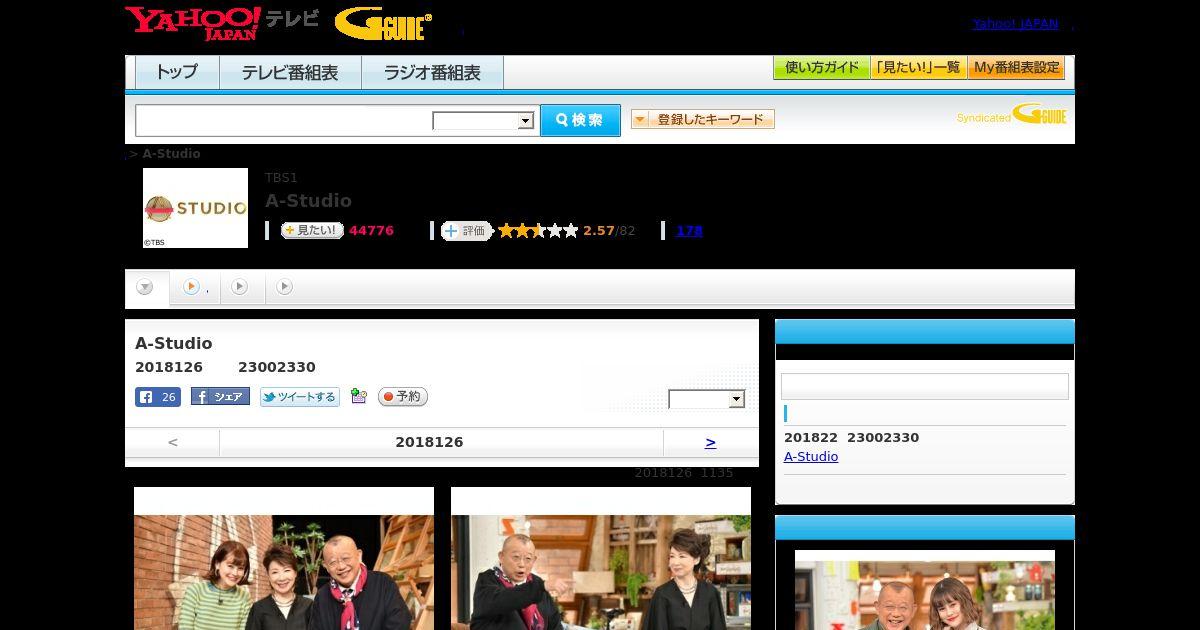Click the Facebook like count 26 button

(x=158, y=397)
